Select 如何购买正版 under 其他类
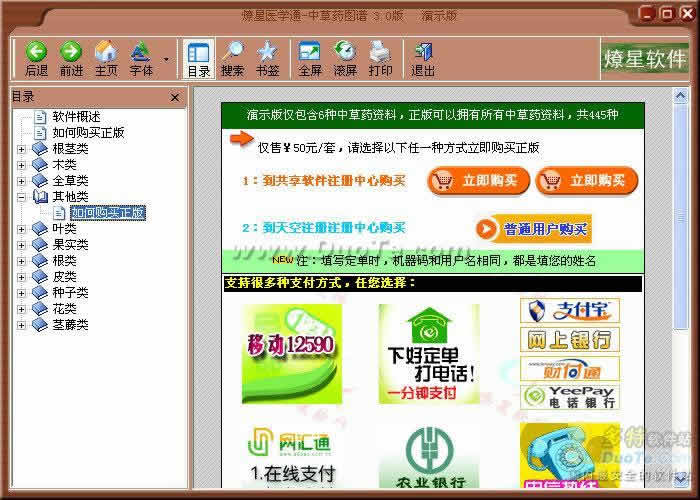The height and width of the screenshot is (500, 700). pos(108,213)
